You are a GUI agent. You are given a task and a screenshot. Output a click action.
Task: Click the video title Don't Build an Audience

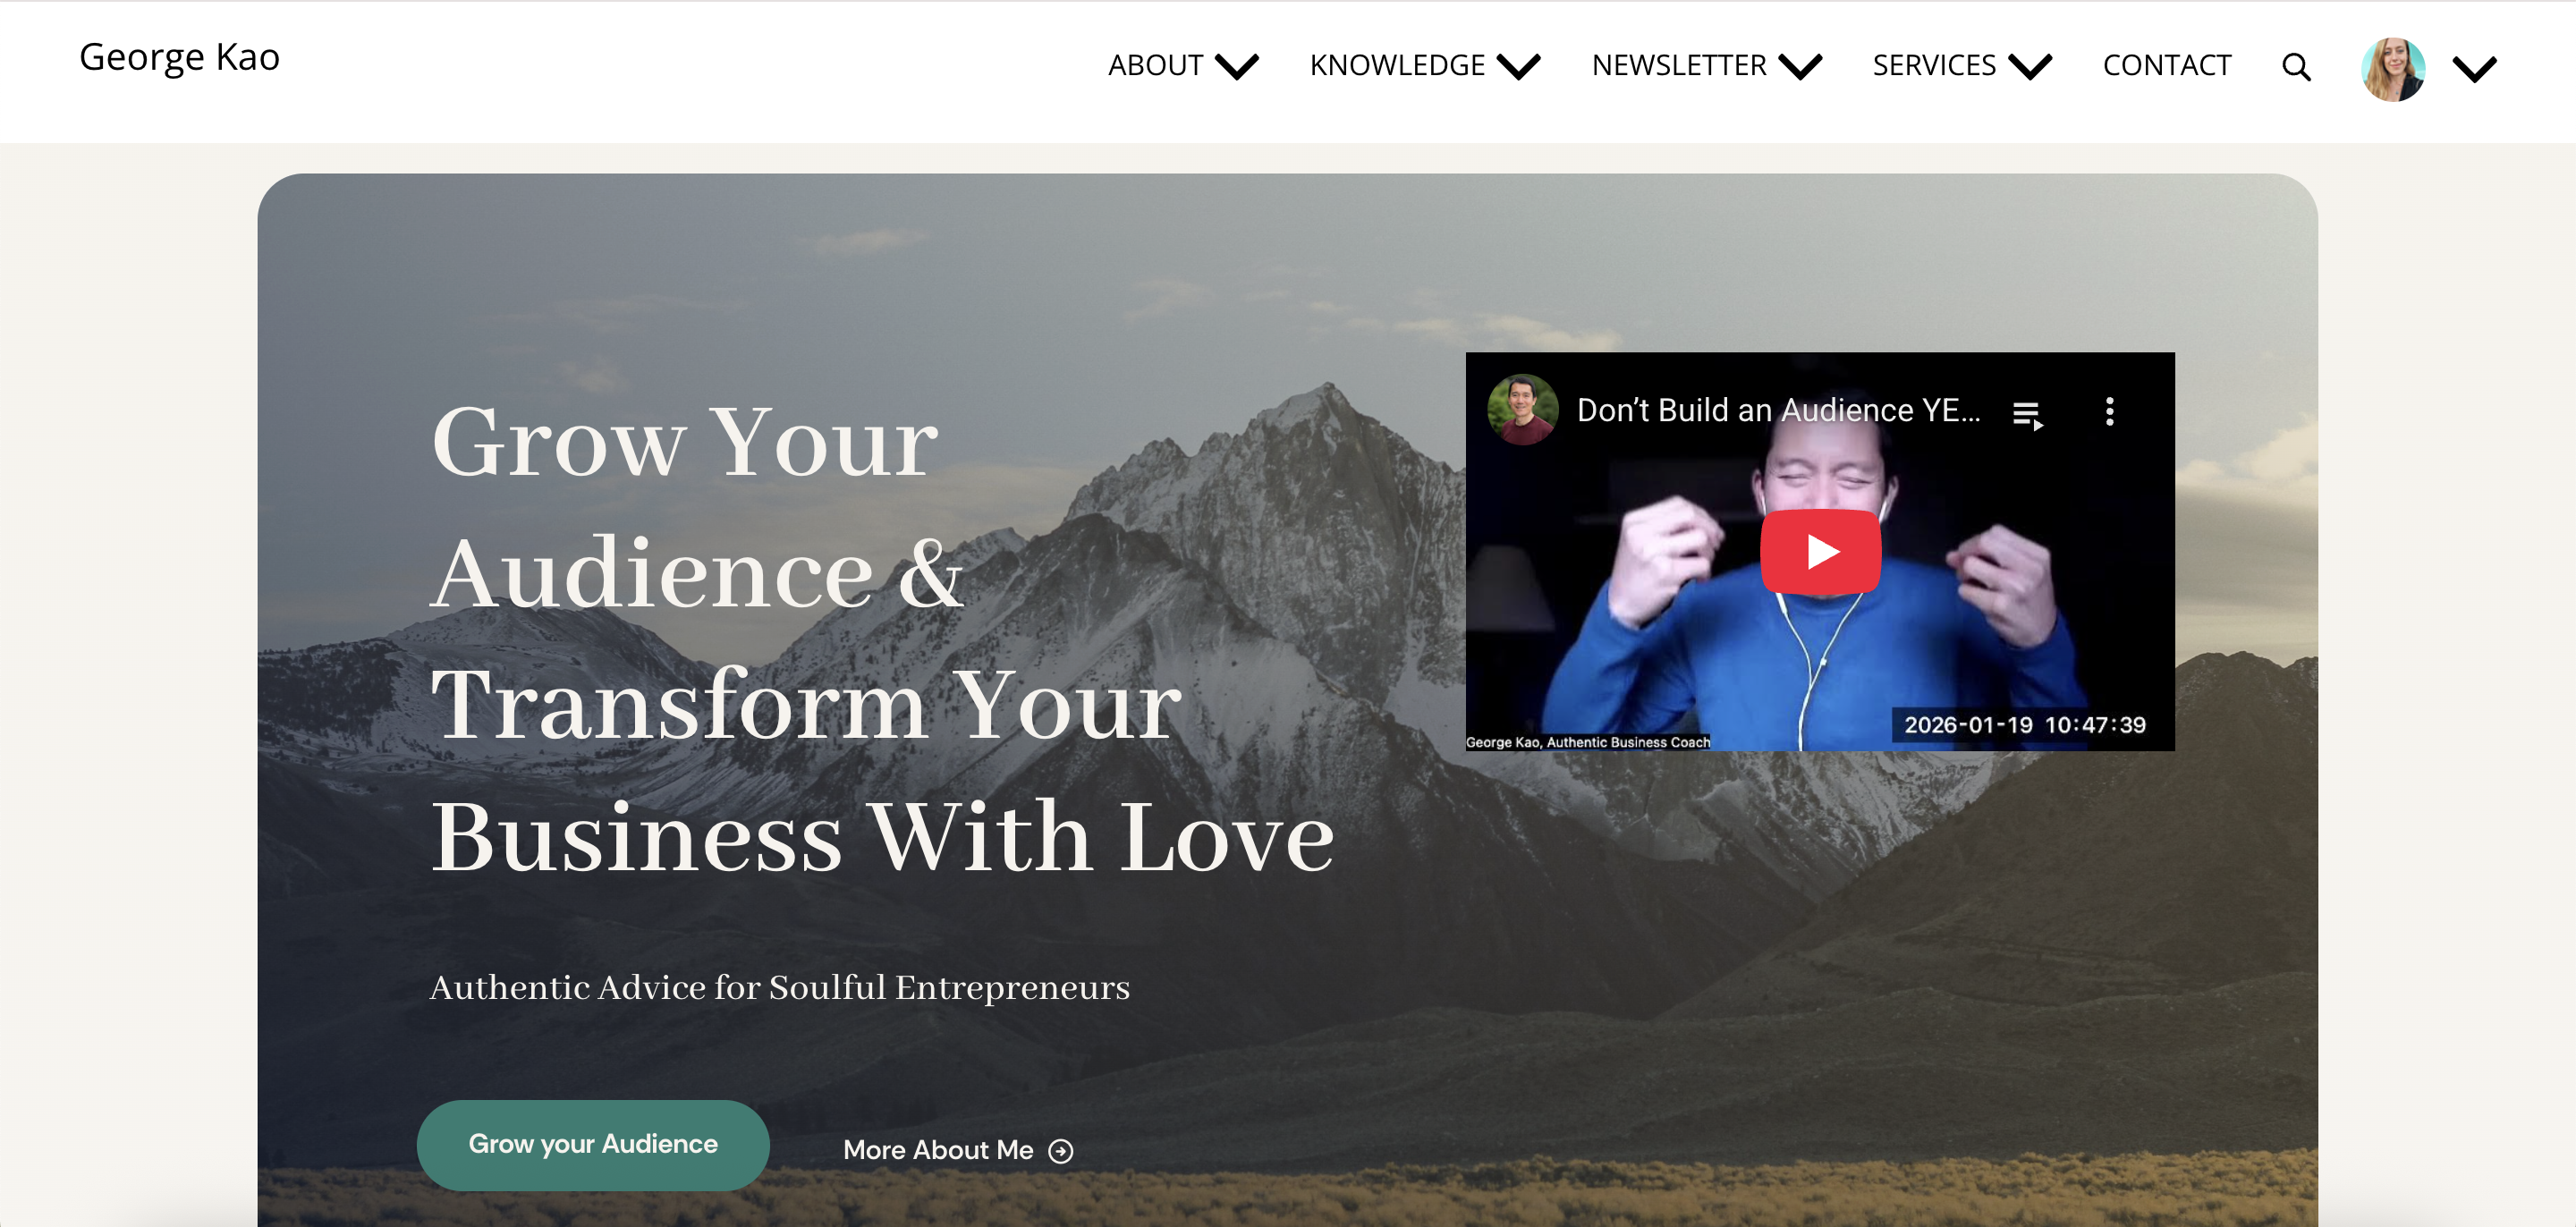point(1777,410)
